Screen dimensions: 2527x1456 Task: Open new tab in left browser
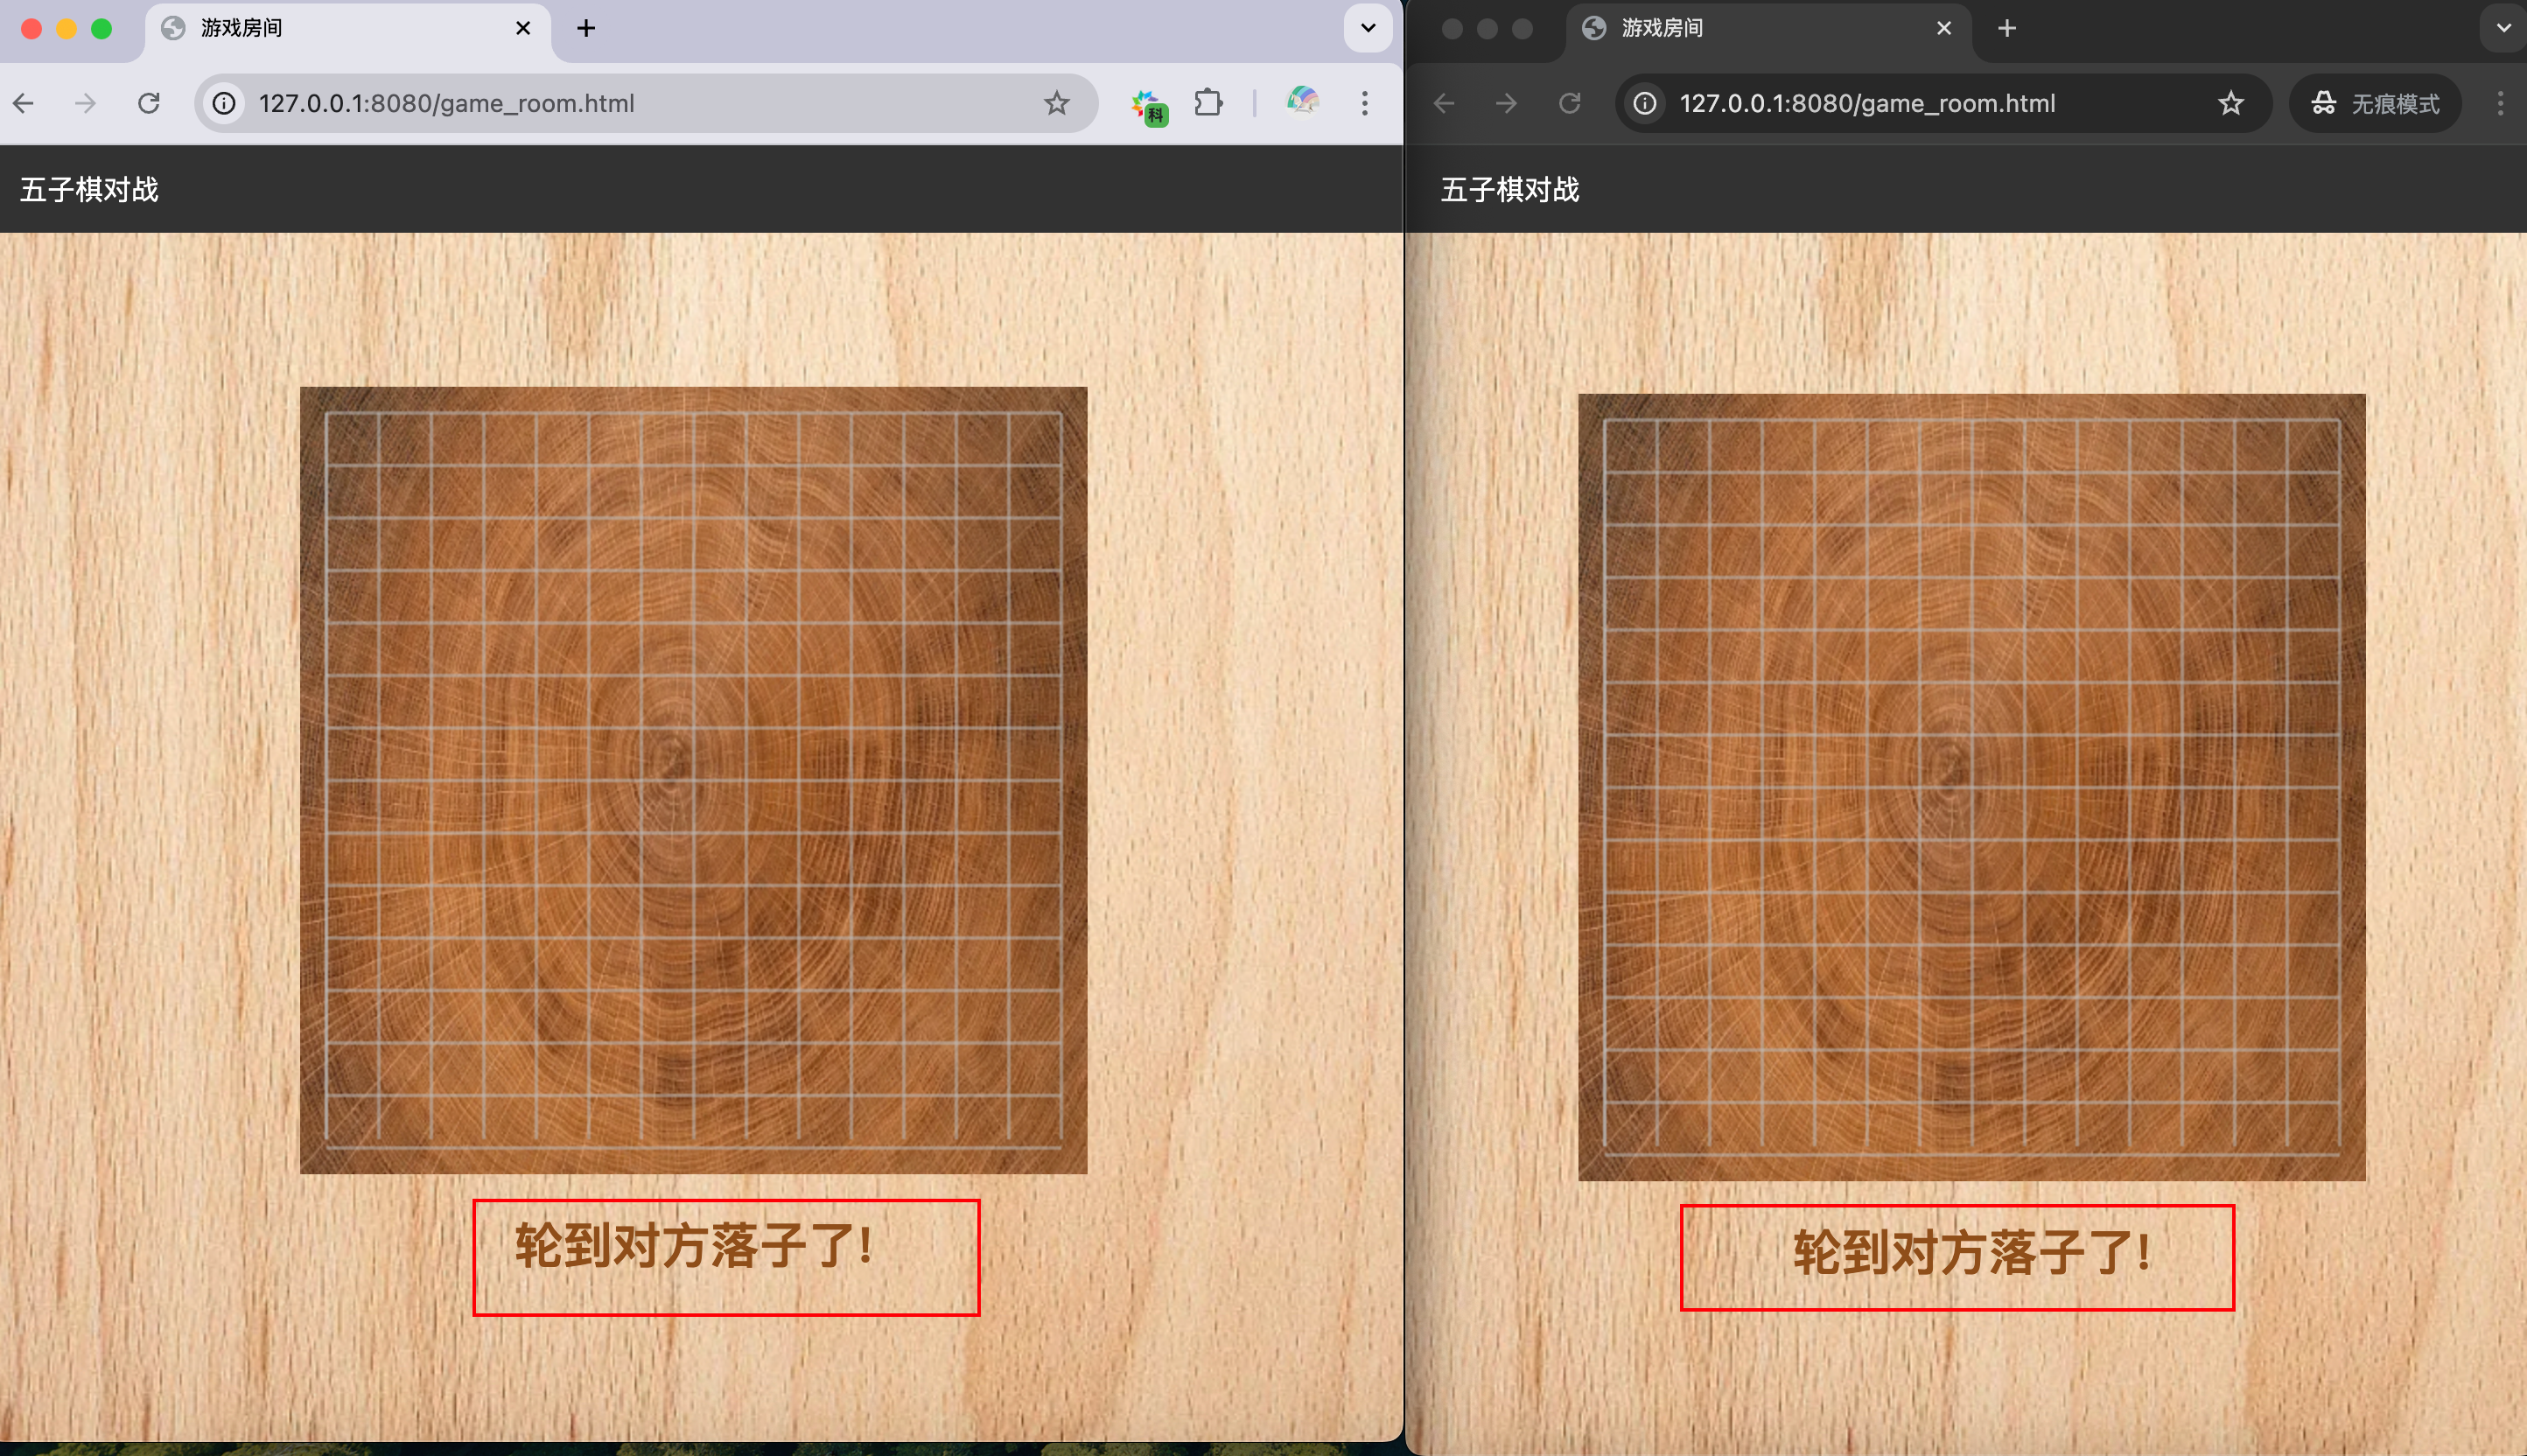click(586, 28)
